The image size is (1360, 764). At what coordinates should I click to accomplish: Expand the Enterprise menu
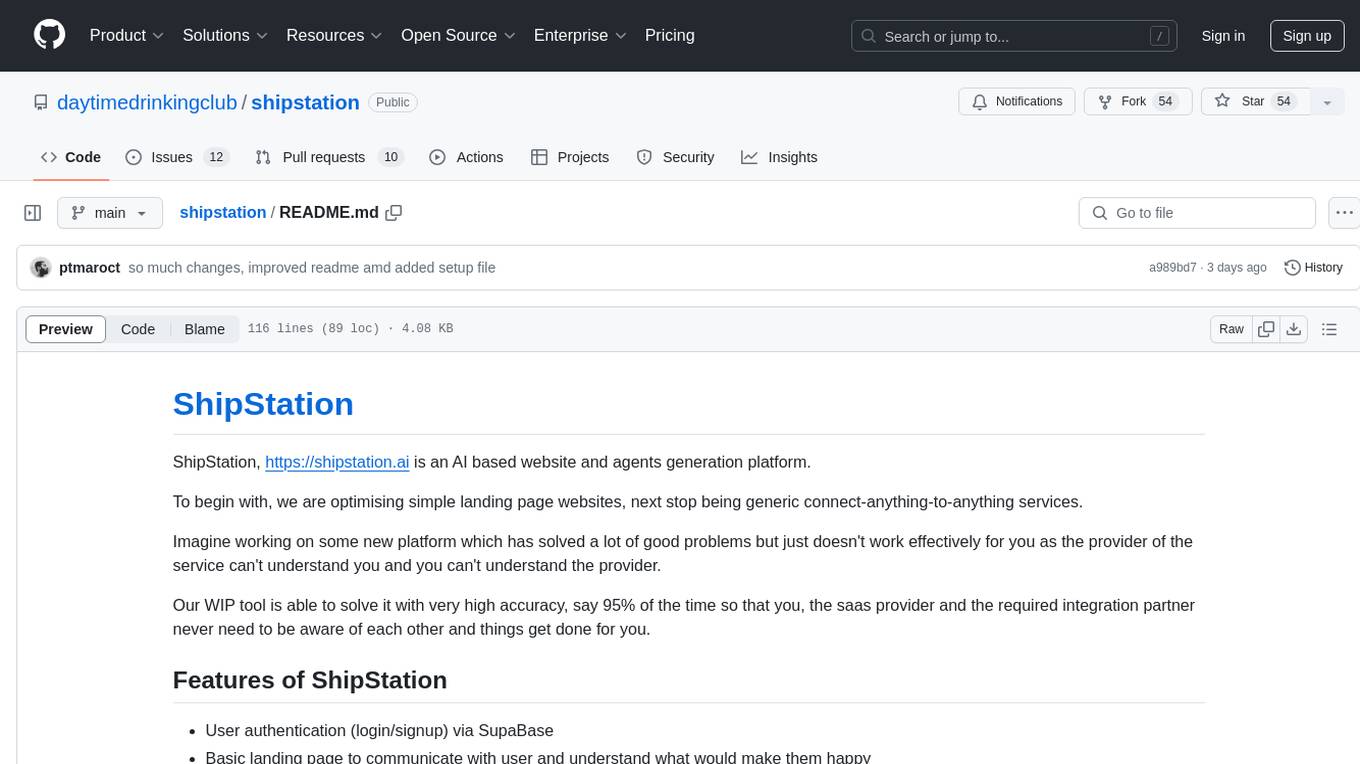pos(580,35)
